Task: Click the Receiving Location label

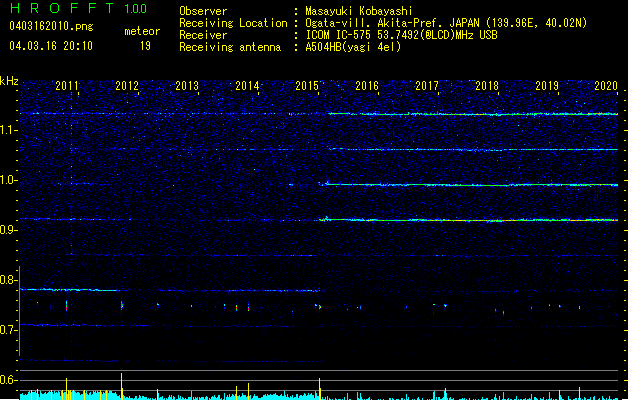Action: pyautogui.click(x=233, y=23)
